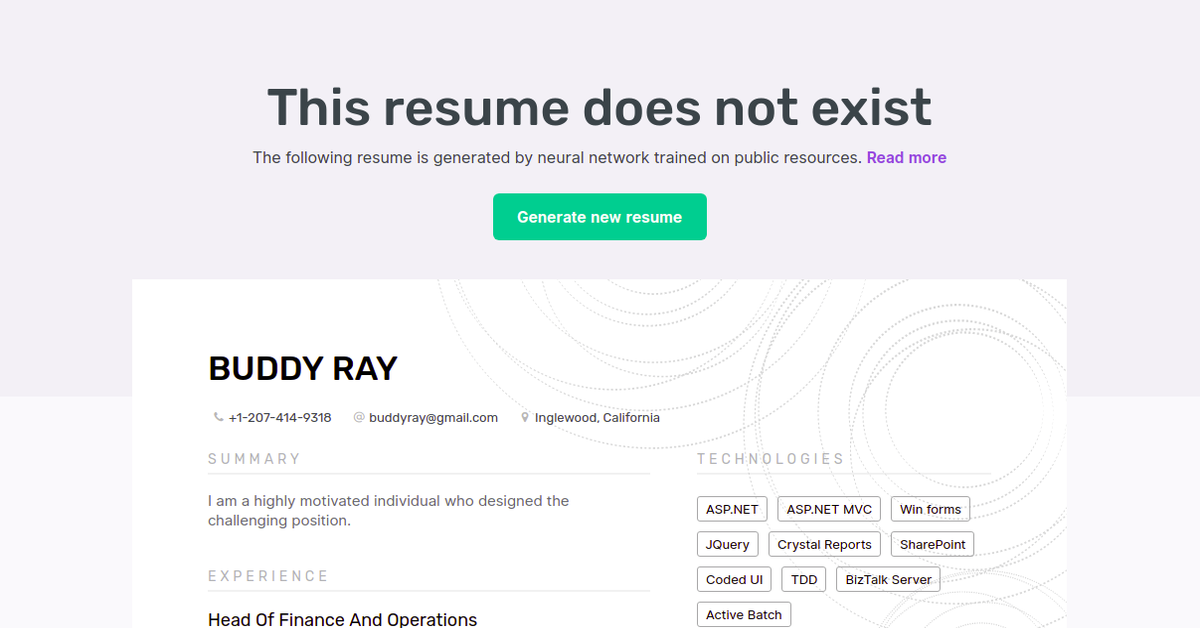Click the location pin icon near Inglewood
1200x628 pixels.
tap(525, 418)
